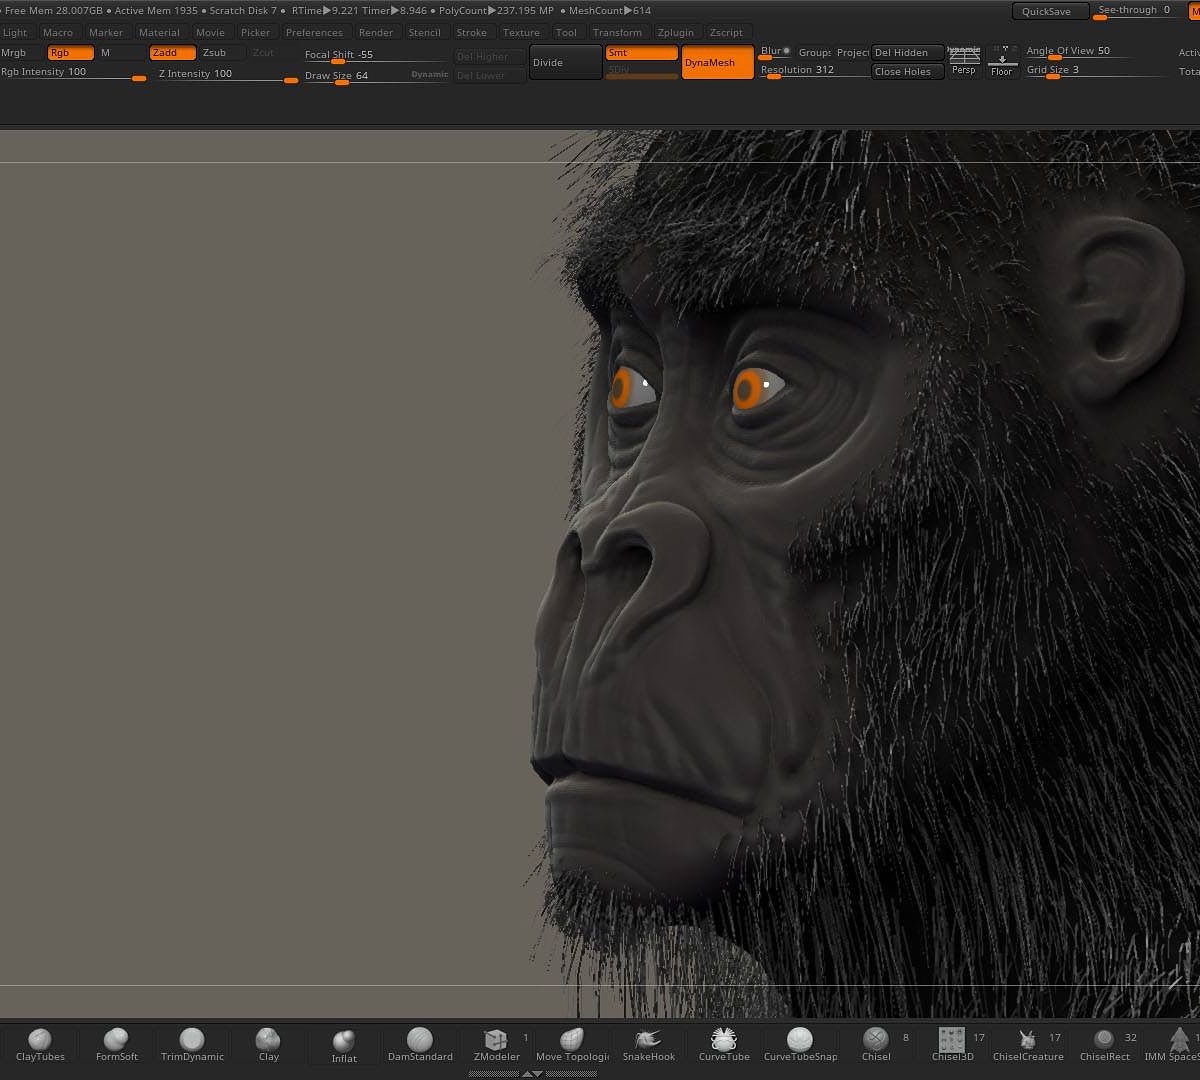Toggle DynaMesh Project option
Viewport: 1200px width, 1080px height.
pyautogui.click(x=853, y=53)
